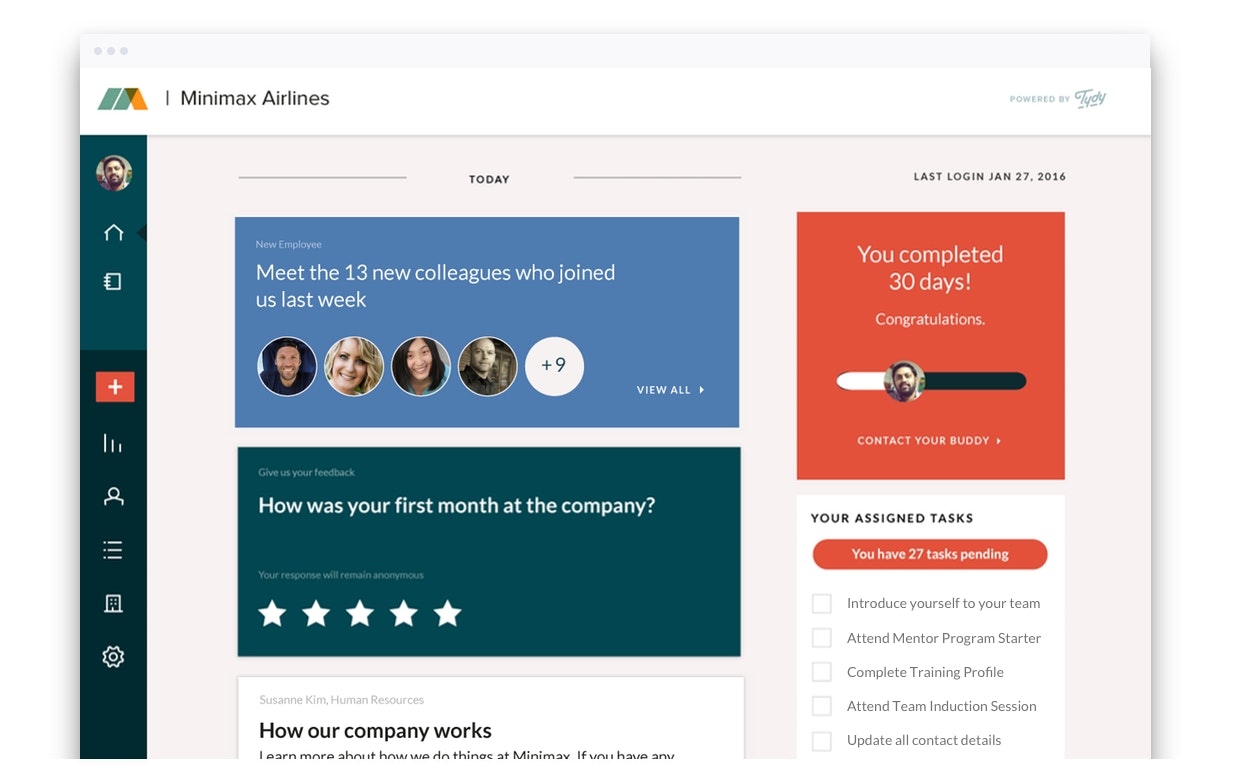Open third colleague photo, dark-haired woman
This screenshot has height=766, width=1235.
(421, 366)
